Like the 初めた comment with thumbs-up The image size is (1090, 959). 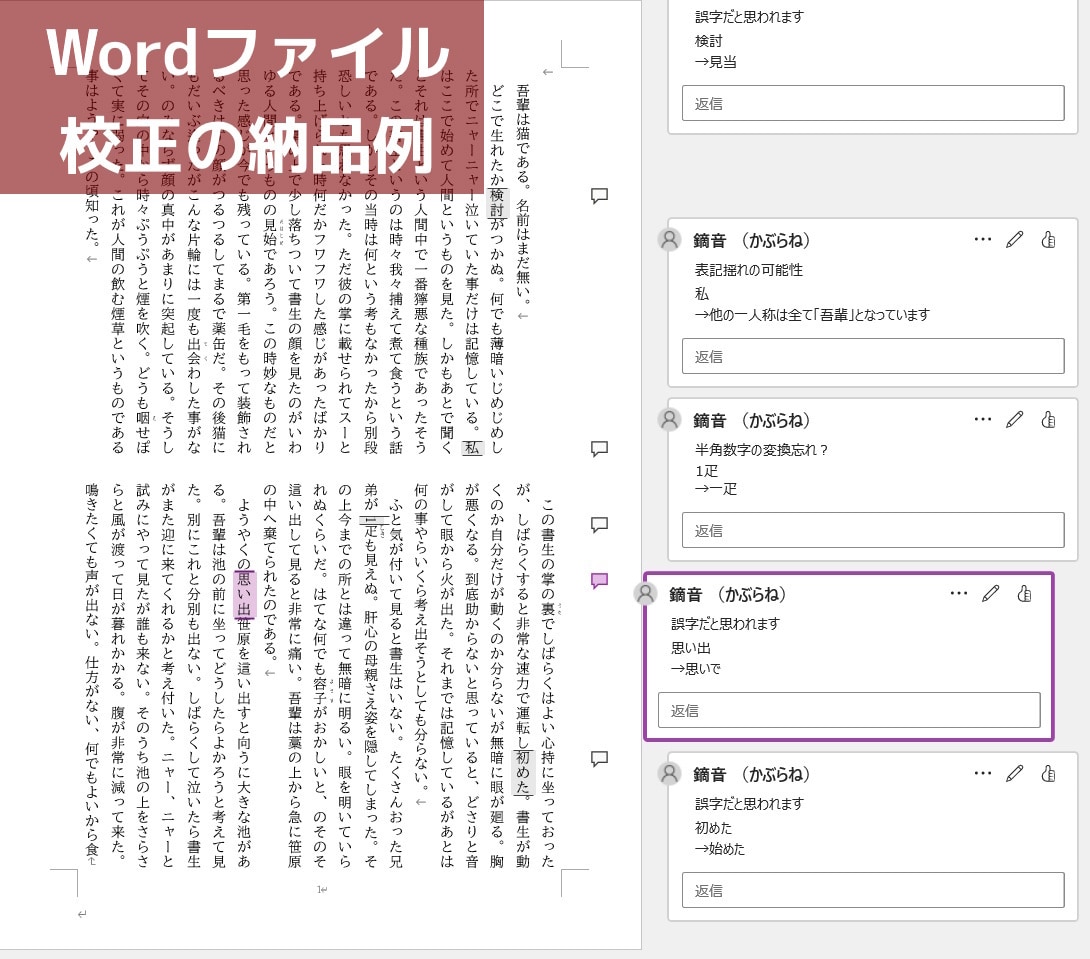point(1048,773)
